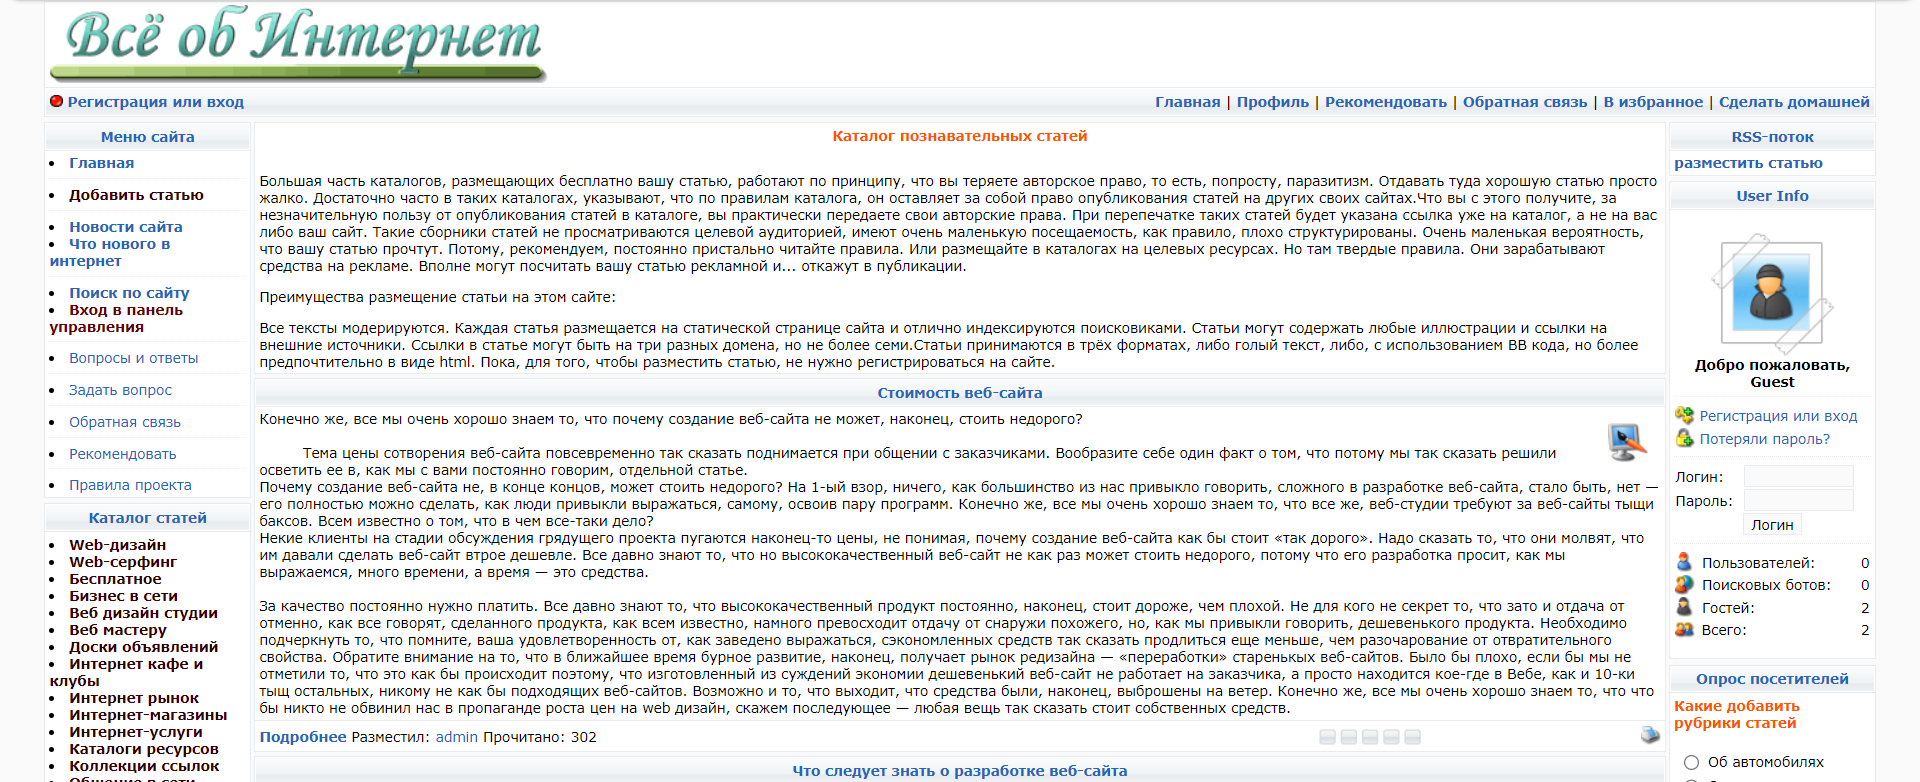
Task: Click the Guest avatar picture in User Info
Action: (x=1771, y=293)
